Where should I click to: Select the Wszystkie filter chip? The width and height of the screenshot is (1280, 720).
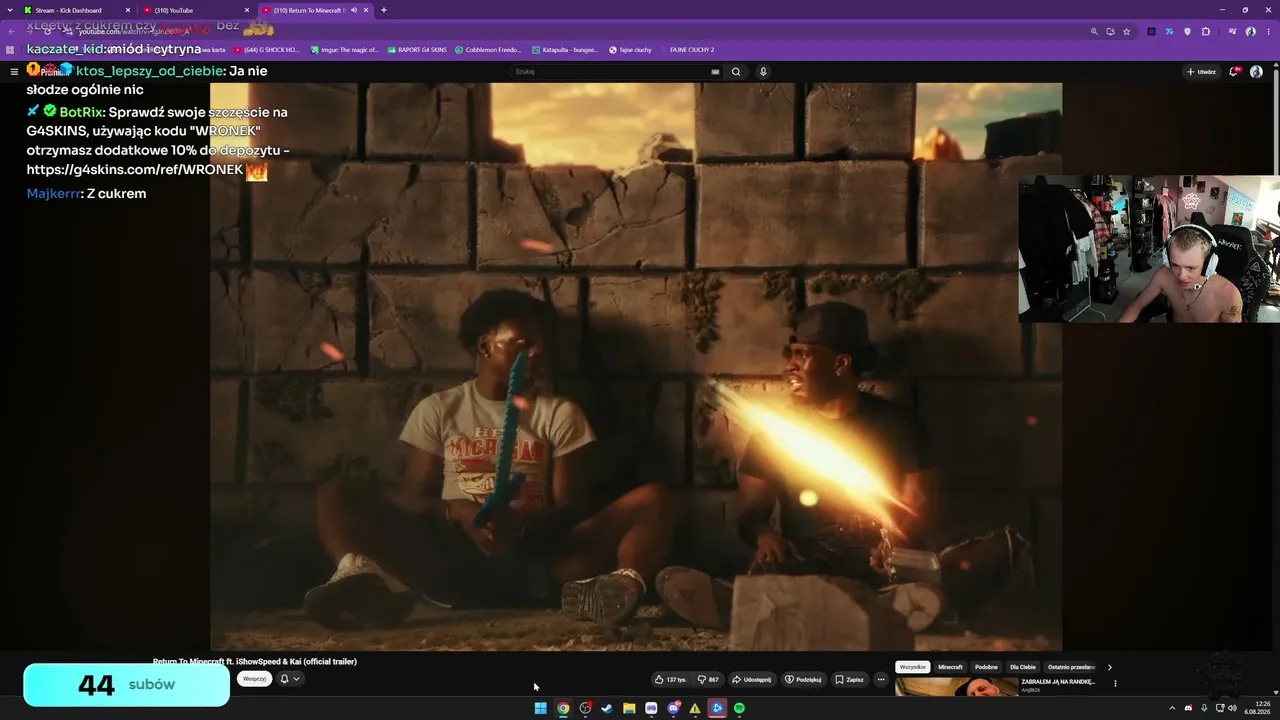[x=913, y=667]
